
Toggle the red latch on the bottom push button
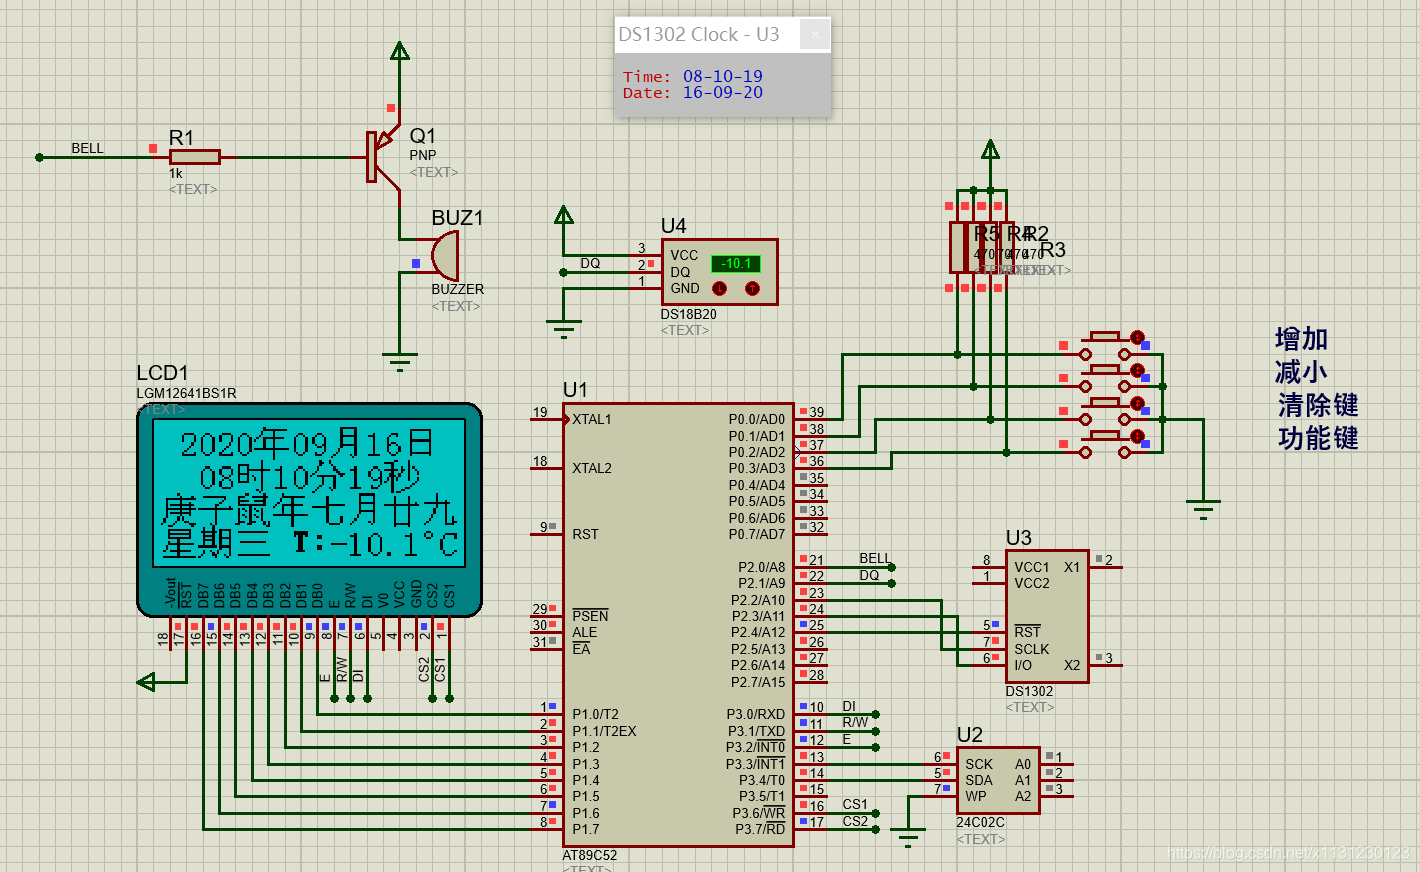point(1137,437)
